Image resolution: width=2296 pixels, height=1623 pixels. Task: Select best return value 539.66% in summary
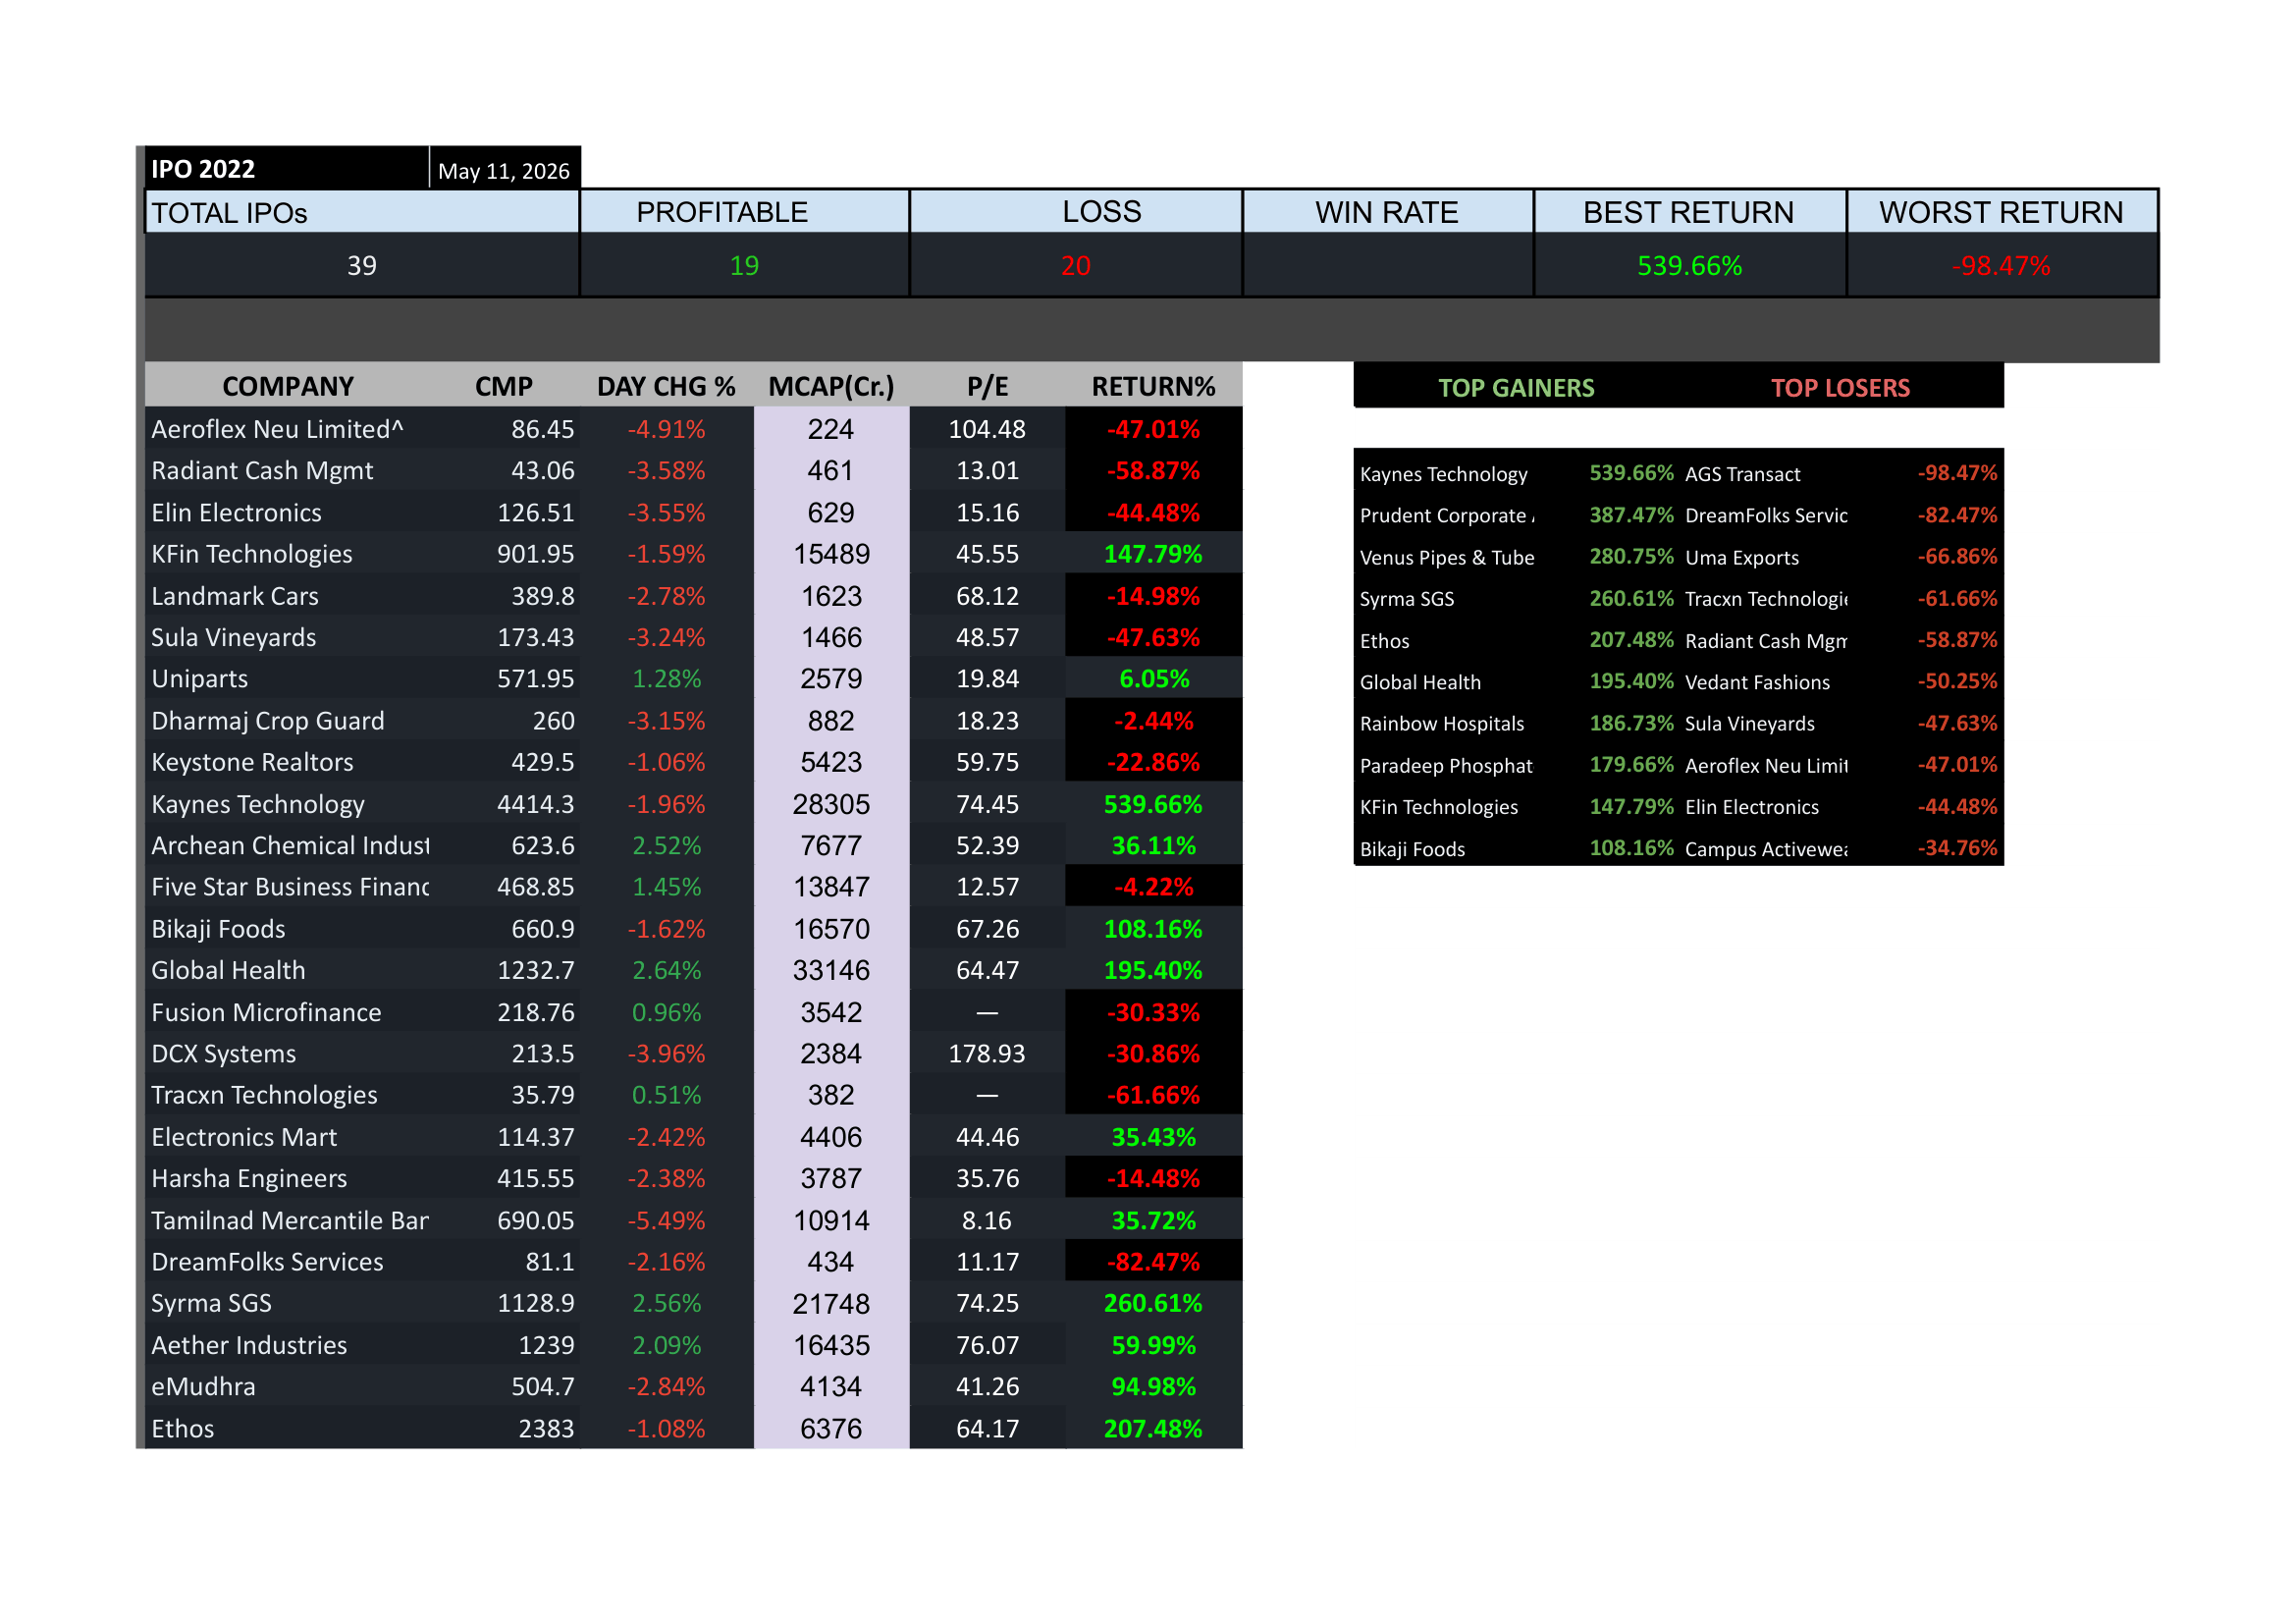(x=1689, y=265)
